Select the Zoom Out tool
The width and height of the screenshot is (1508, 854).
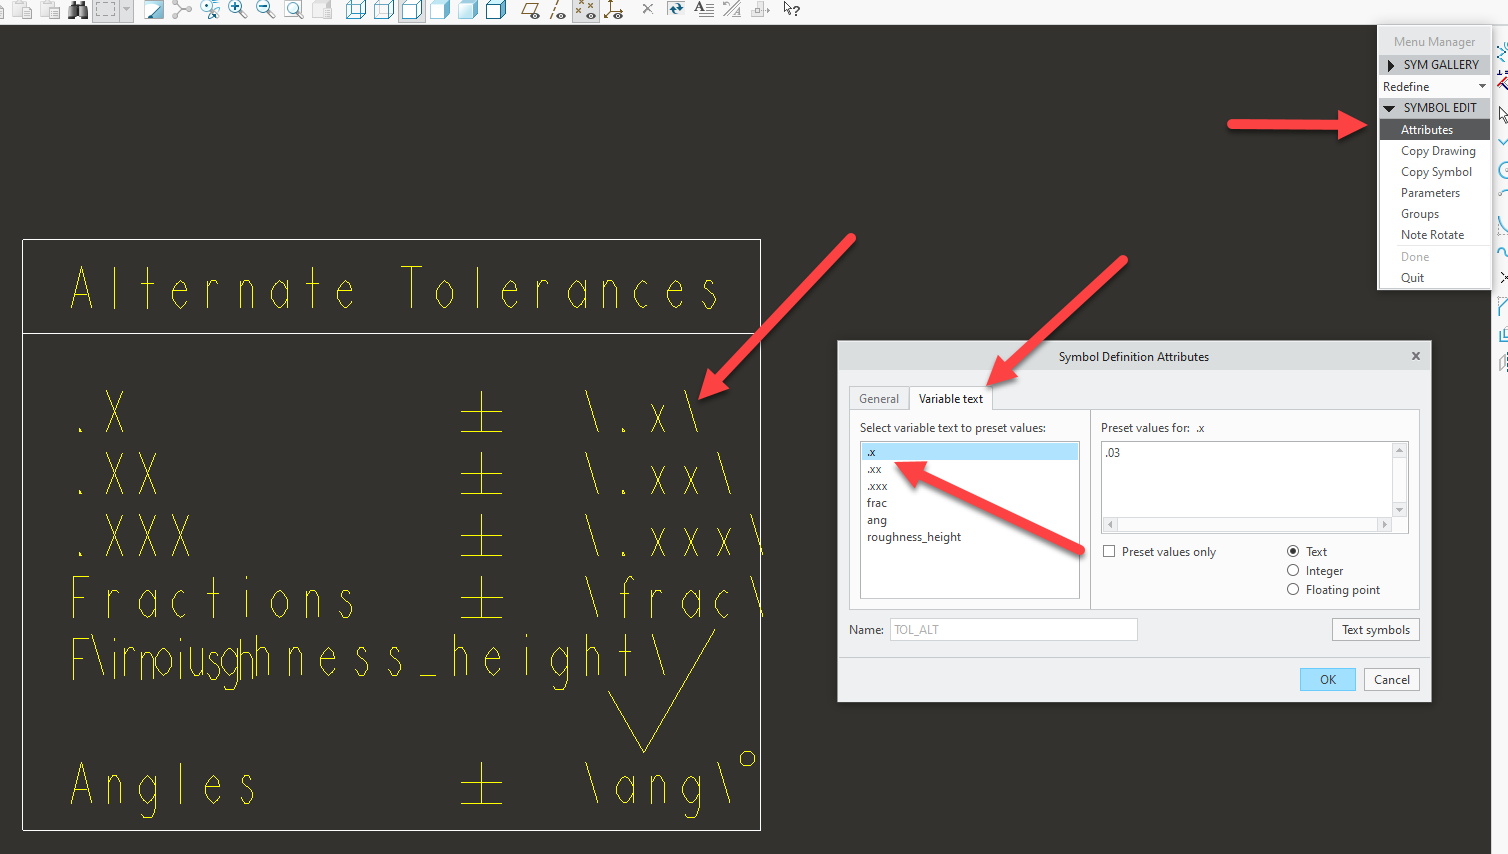264,11
